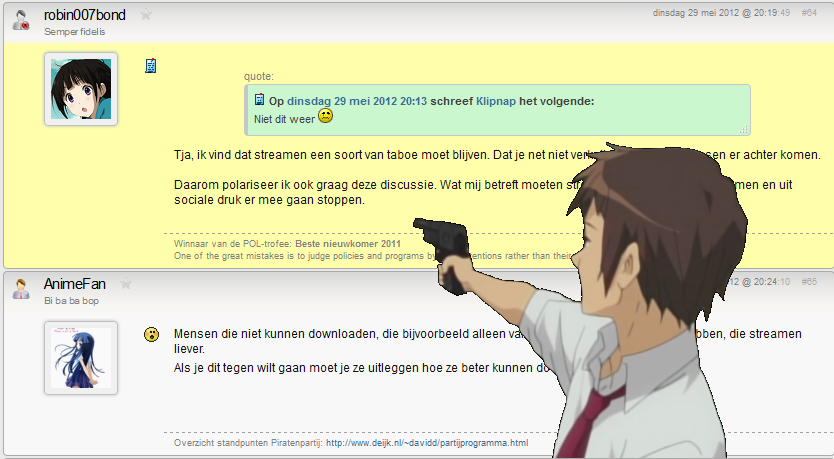Open the robin007bond username link
Screen dimensions: 834x459
85,15
